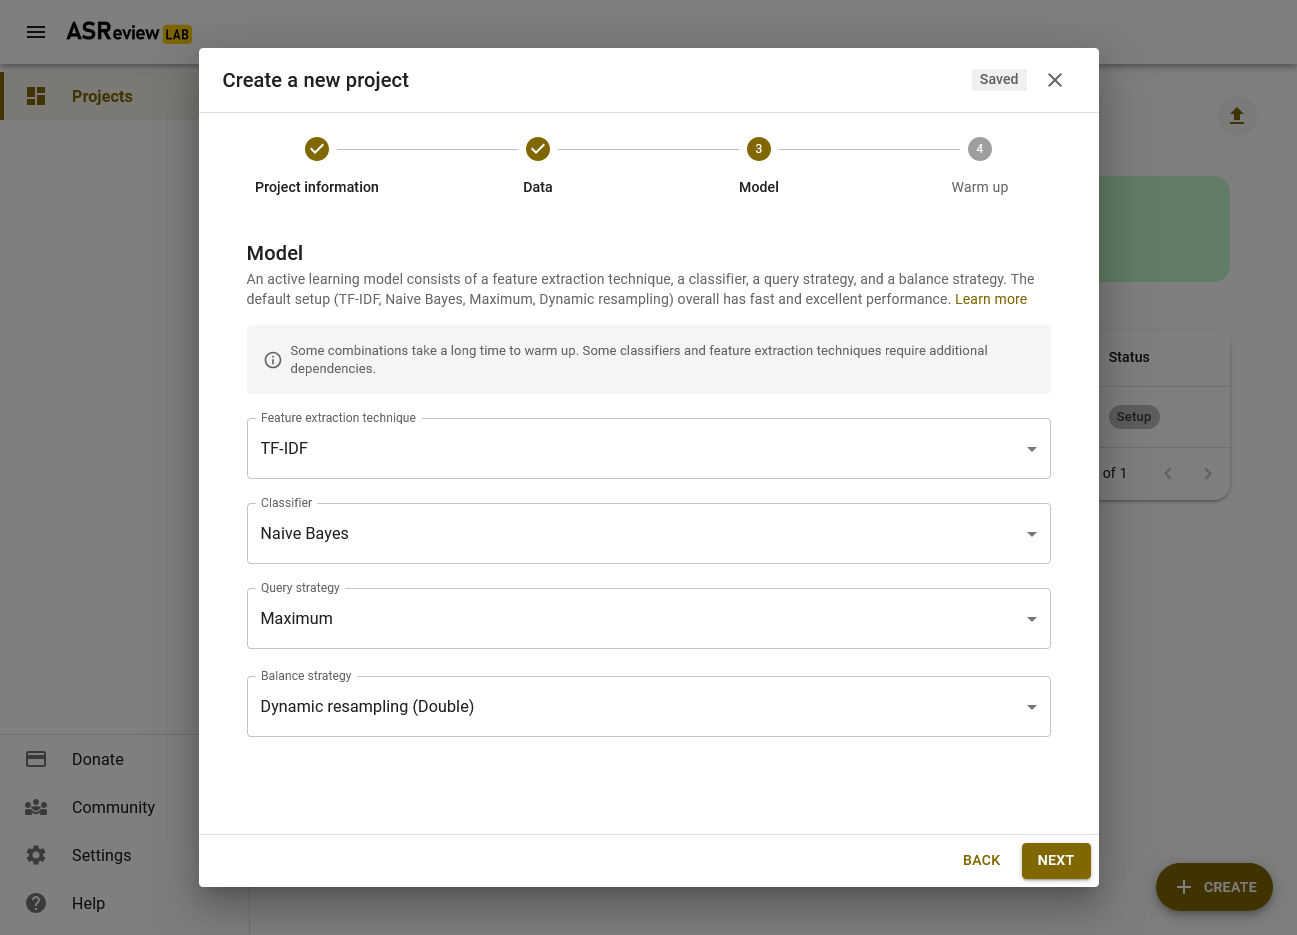Click the Help question mark icon

[x=36, y=903]
